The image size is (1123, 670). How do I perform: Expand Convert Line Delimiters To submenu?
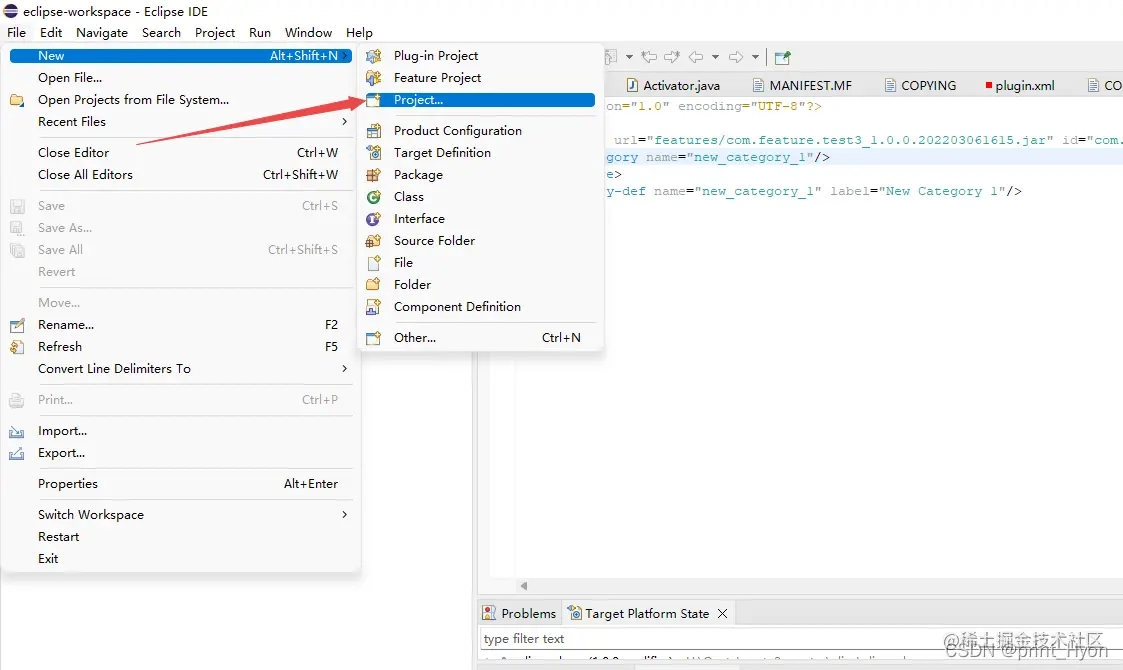344,369
